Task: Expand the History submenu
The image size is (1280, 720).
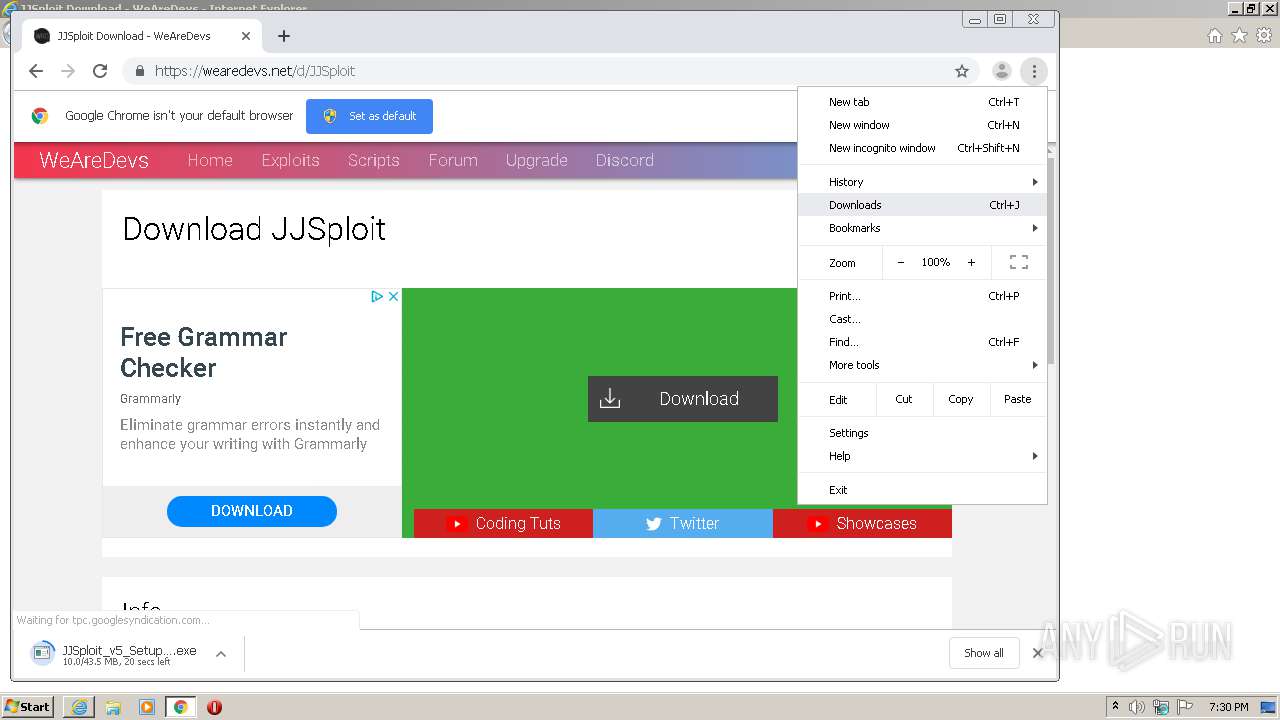Action: [x=922, y=182]
